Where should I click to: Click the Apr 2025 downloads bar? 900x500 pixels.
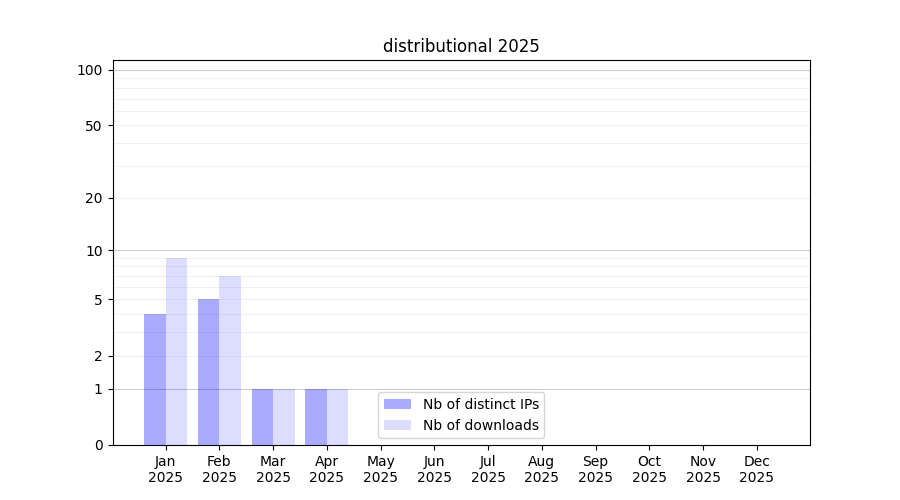coord(338,417)
